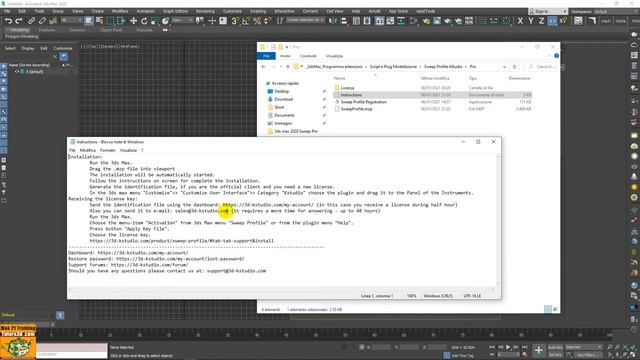Expand the Sign In dropdown

[x=564, y=11]
